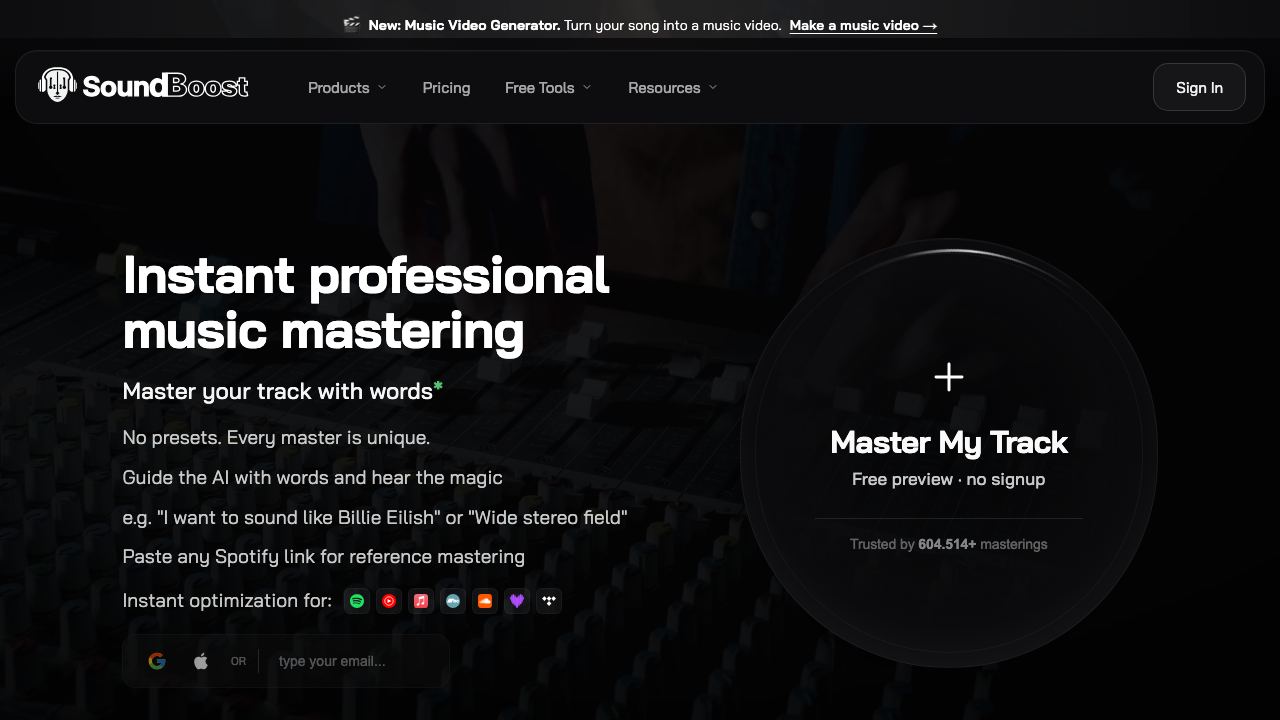Expand the Products dropdown menu
This screenshot has height=720, width=1280.
tap(347, 88)
